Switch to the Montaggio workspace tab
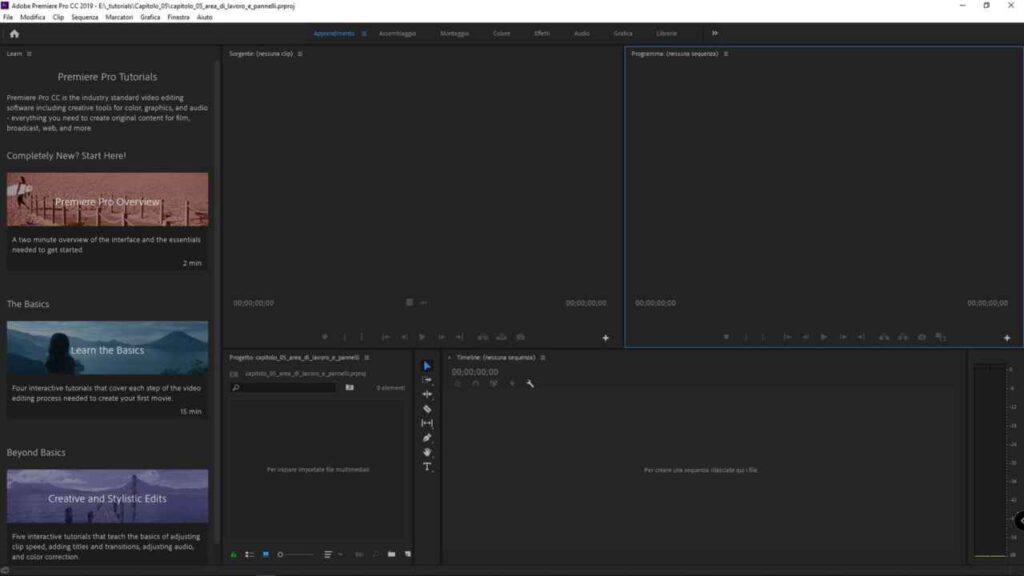The height and width of the screenshot is (576, 1024). 456,32
